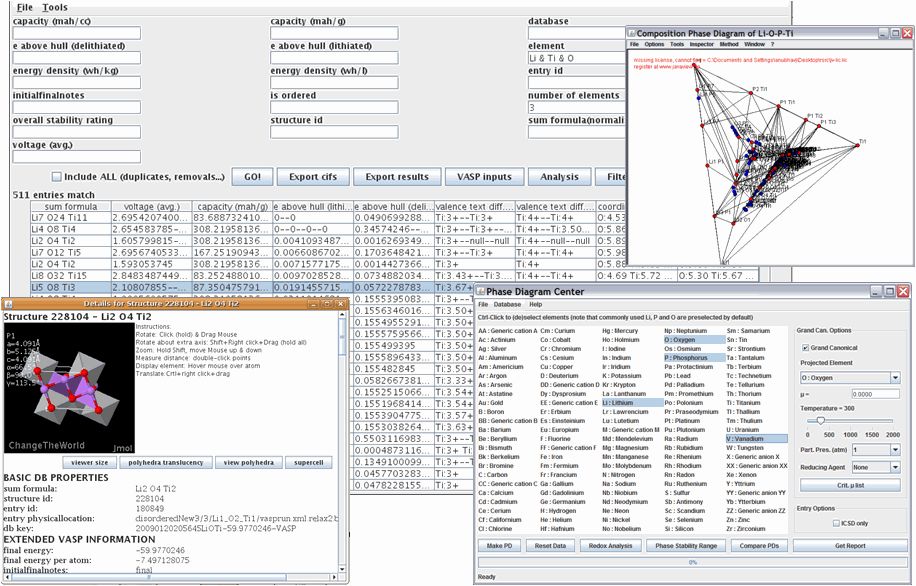Click the Export results button
This screenshot has width=916, height=586.
[x=397, y=176]
